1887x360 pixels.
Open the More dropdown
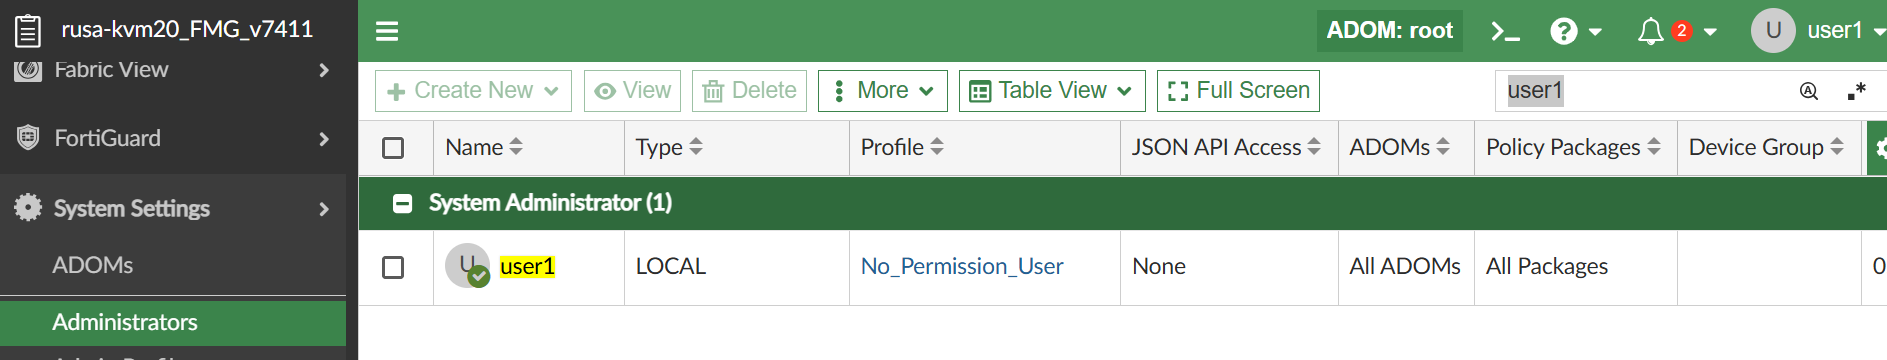[x=882, y=91]
